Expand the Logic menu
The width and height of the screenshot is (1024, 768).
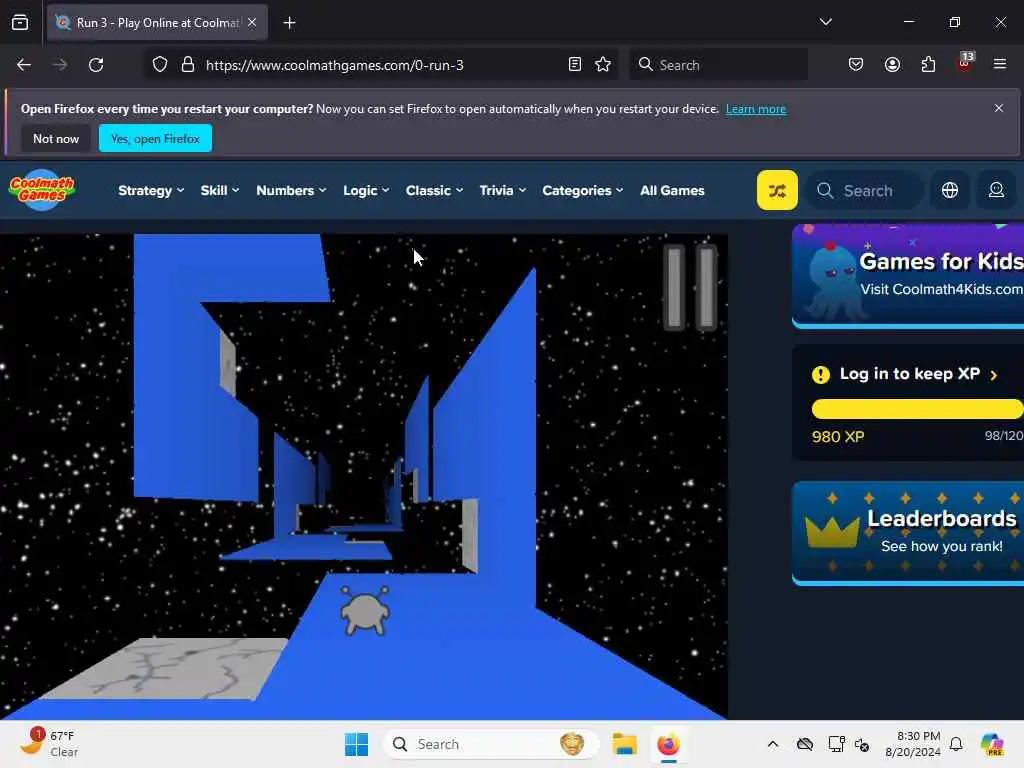pos(366,190)
